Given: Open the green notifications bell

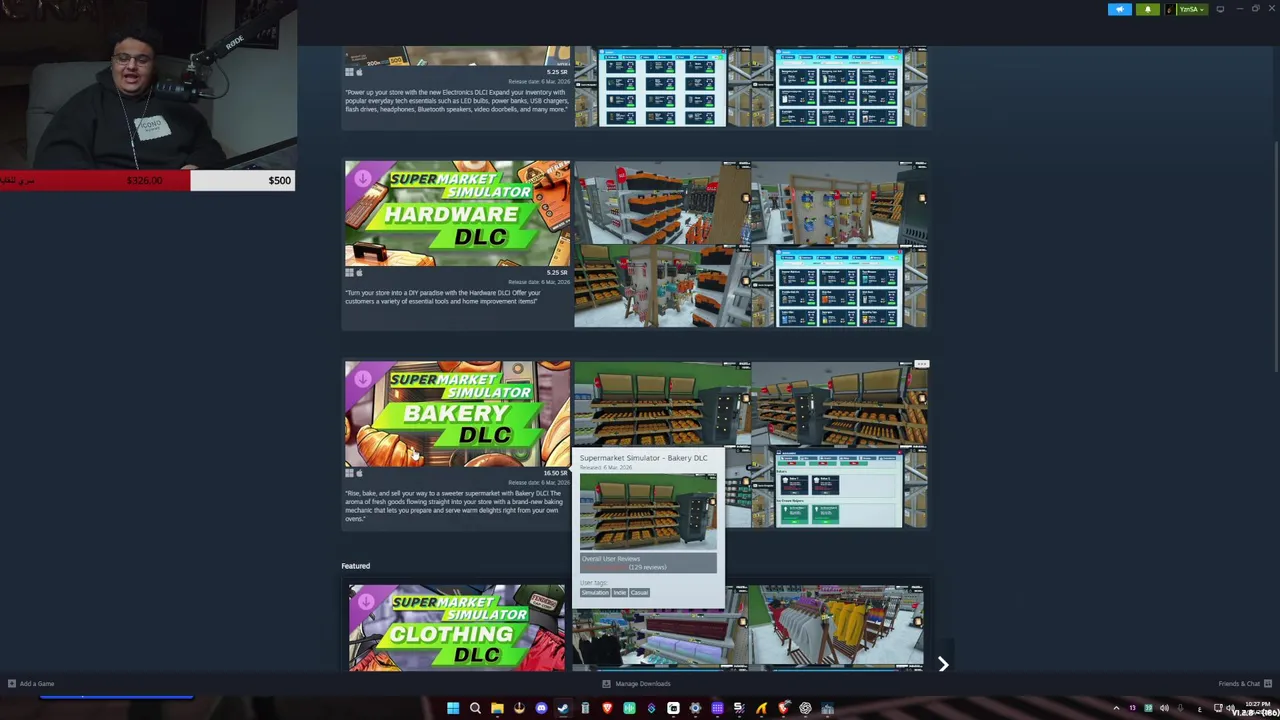Looking at the screenshot, I should coord(1147,9).
